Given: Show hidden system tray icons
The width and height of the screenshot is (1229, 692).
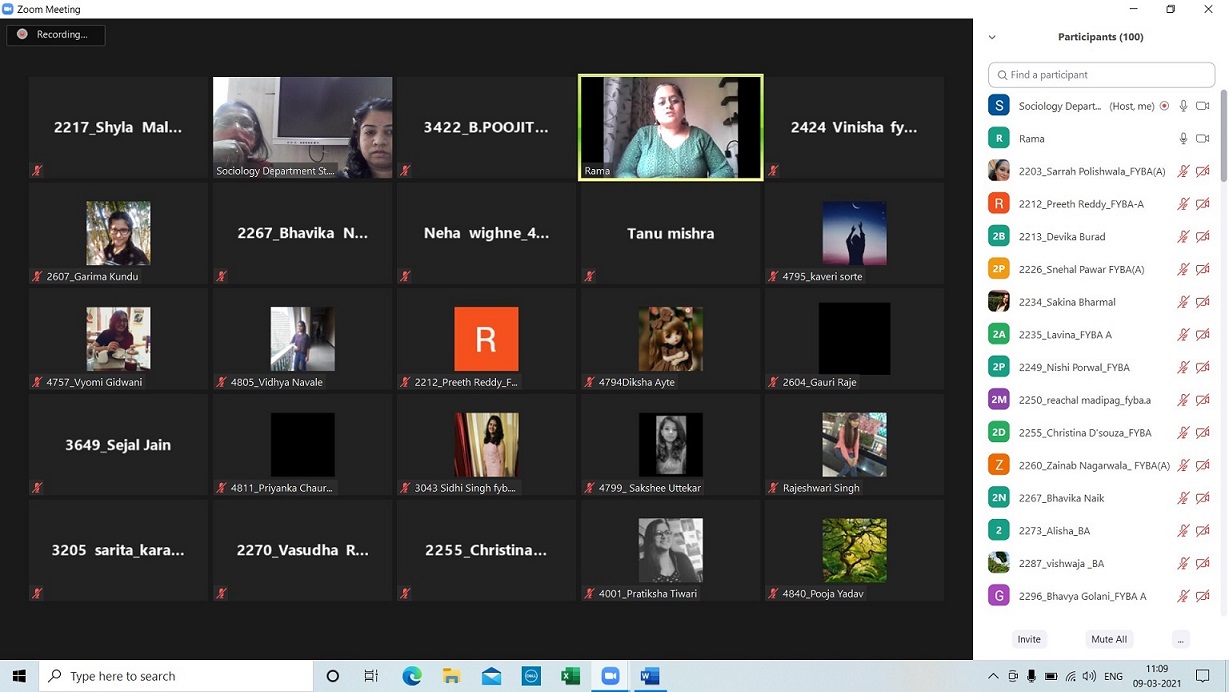Looking at the screenshot, I should (993, 676).
